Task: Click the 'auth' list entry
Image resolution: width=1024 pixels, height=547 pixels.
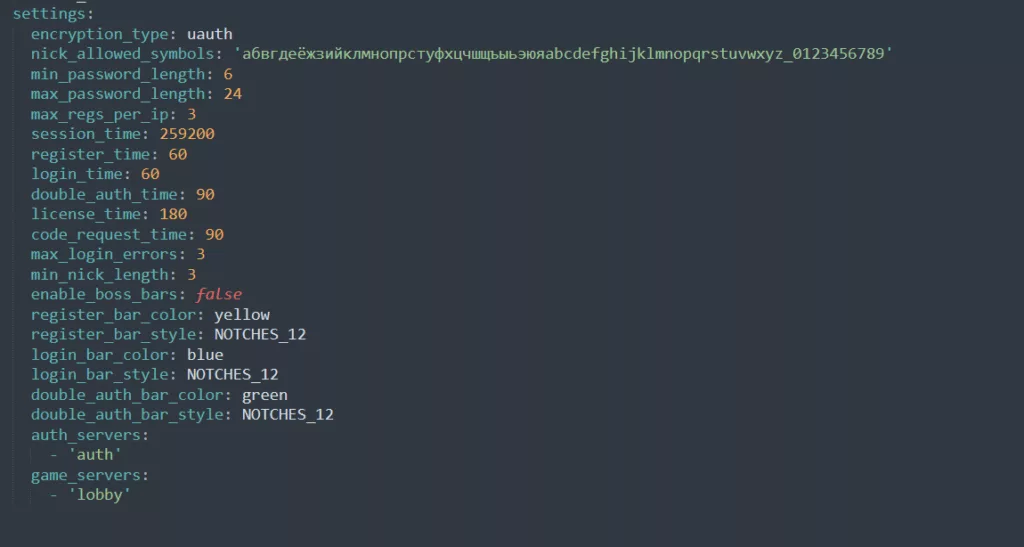Action: 95,454
